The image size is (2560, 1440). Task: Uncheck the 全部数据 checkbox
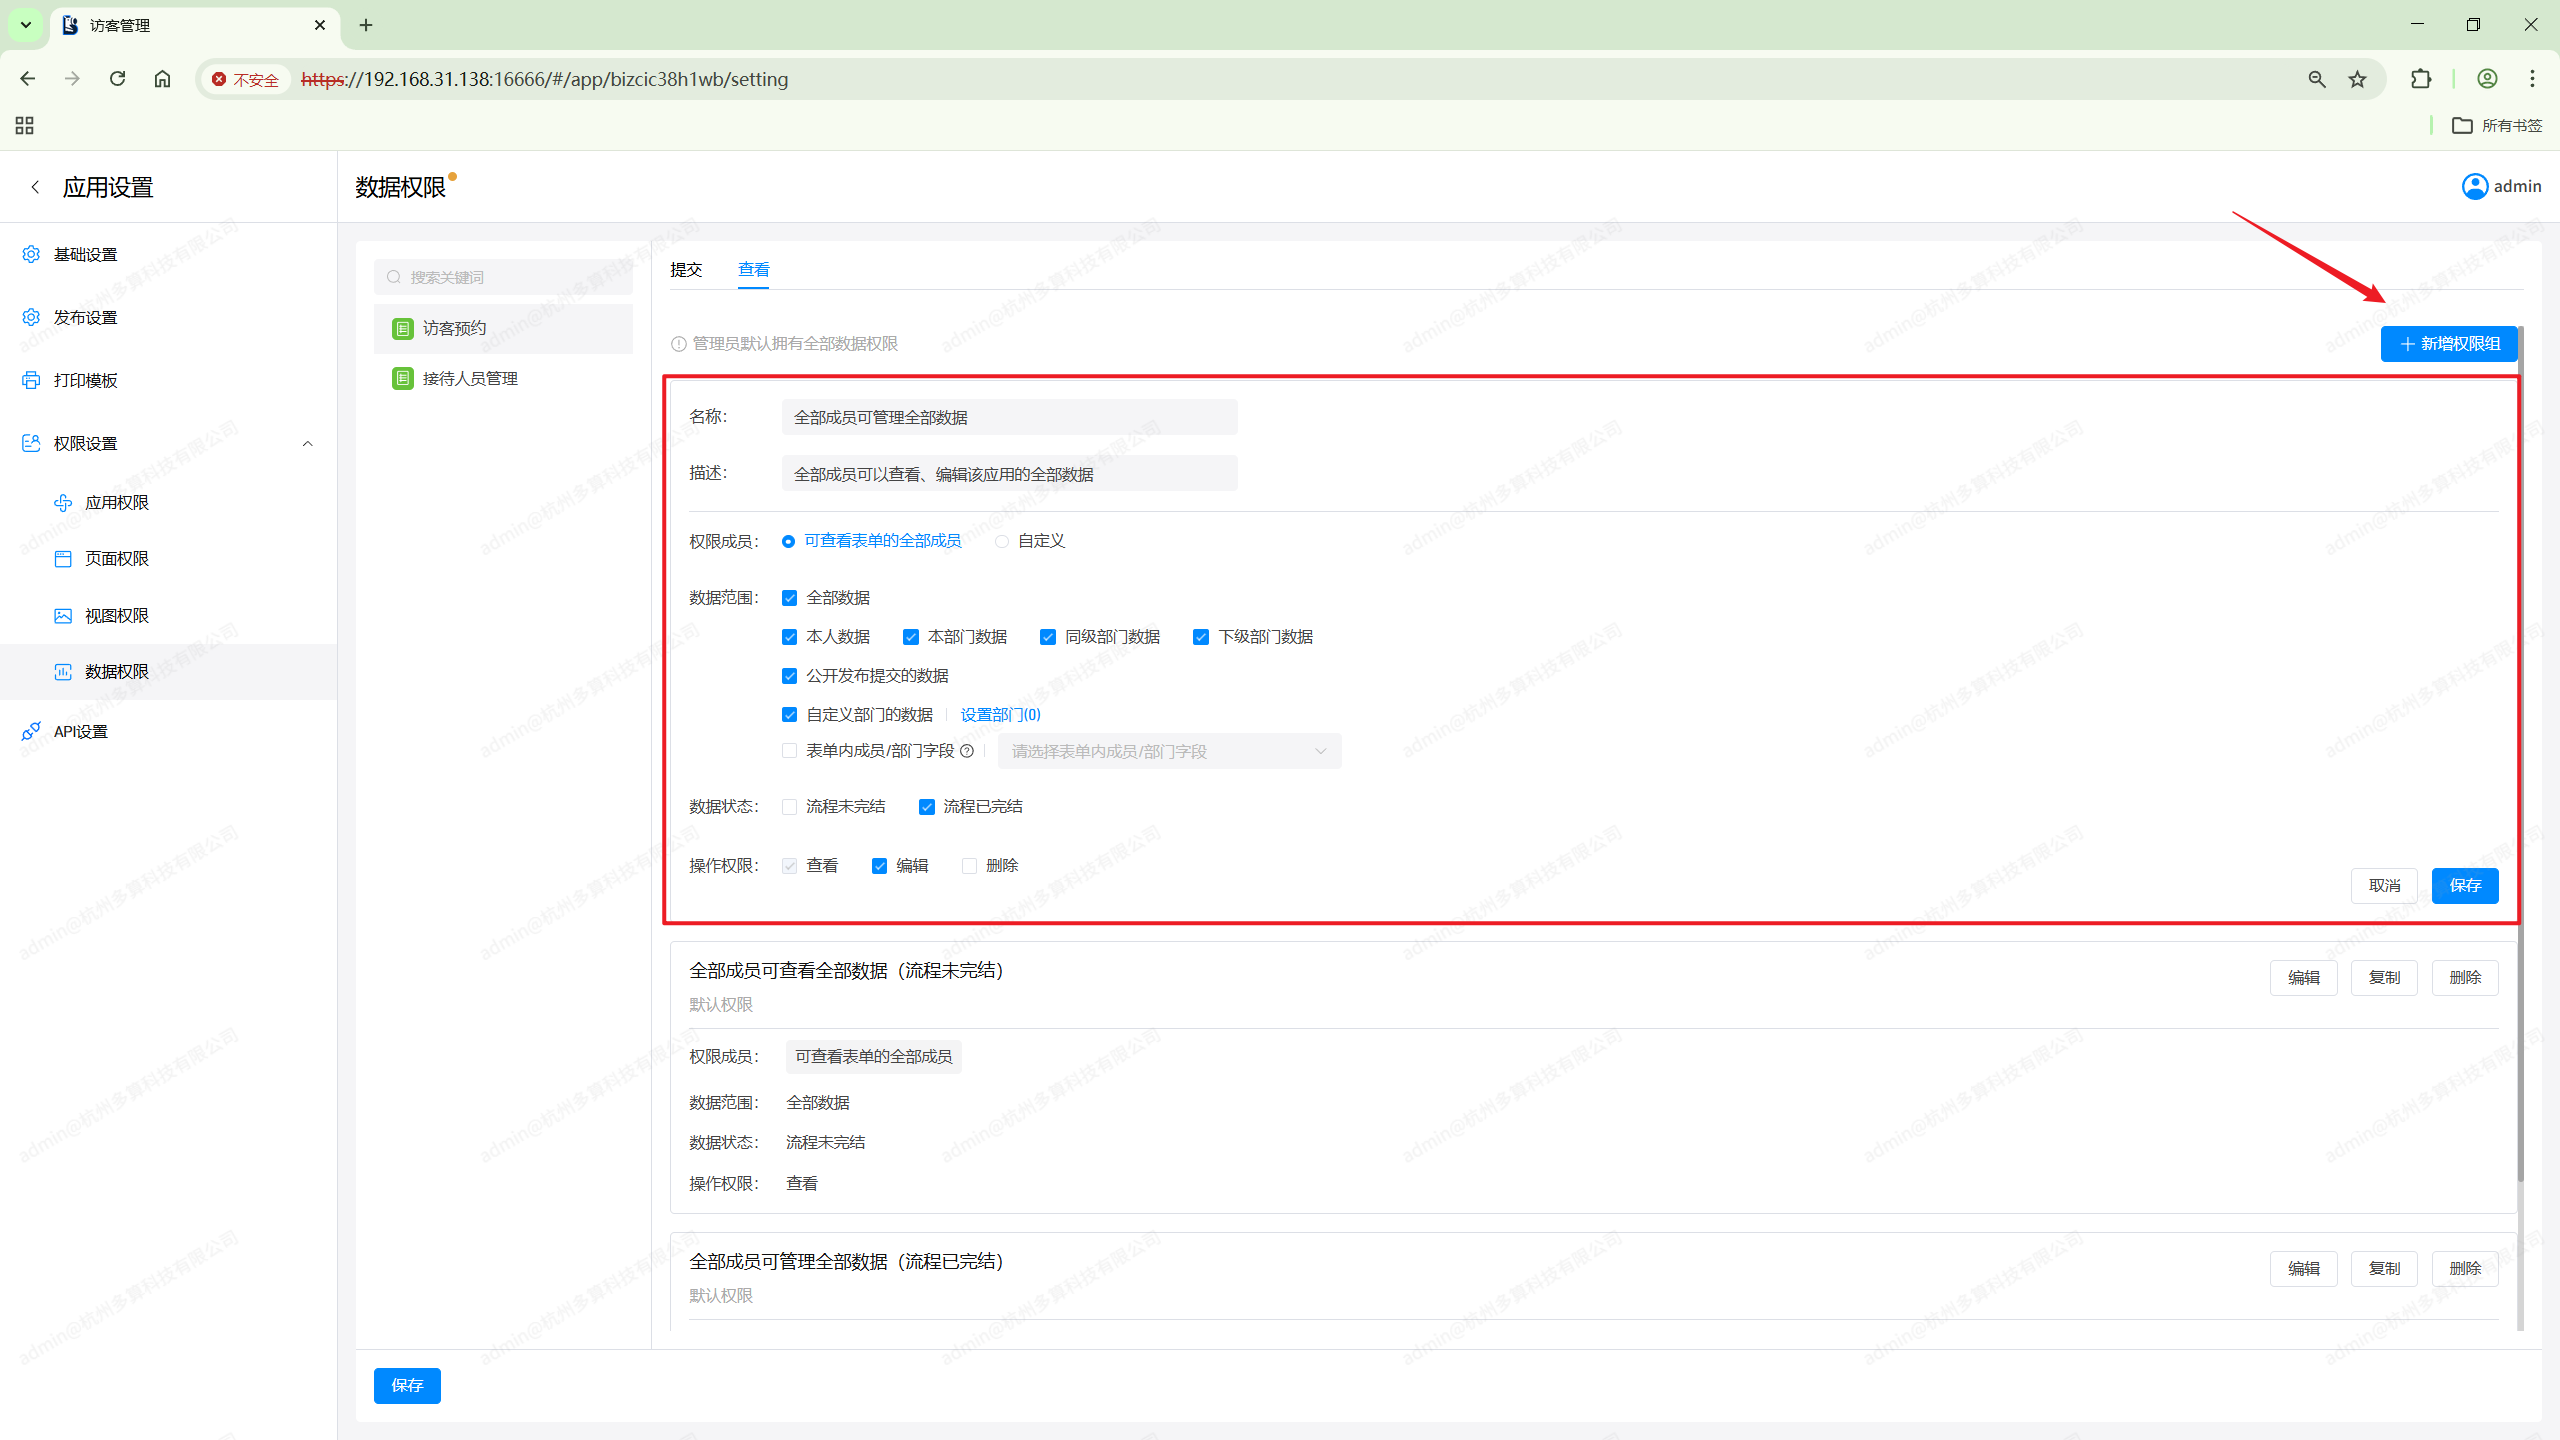coord(790,598)
